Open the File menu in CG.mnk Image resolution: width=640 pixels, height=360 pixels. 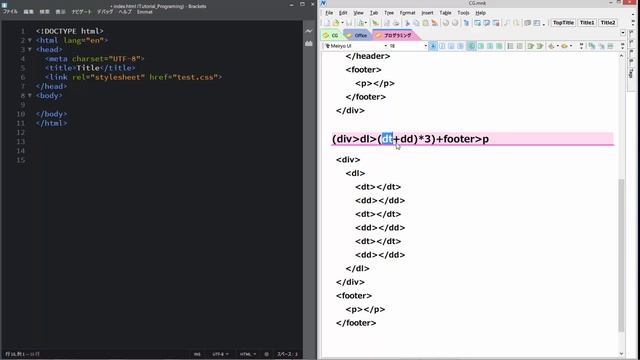(x=329, y=13)
